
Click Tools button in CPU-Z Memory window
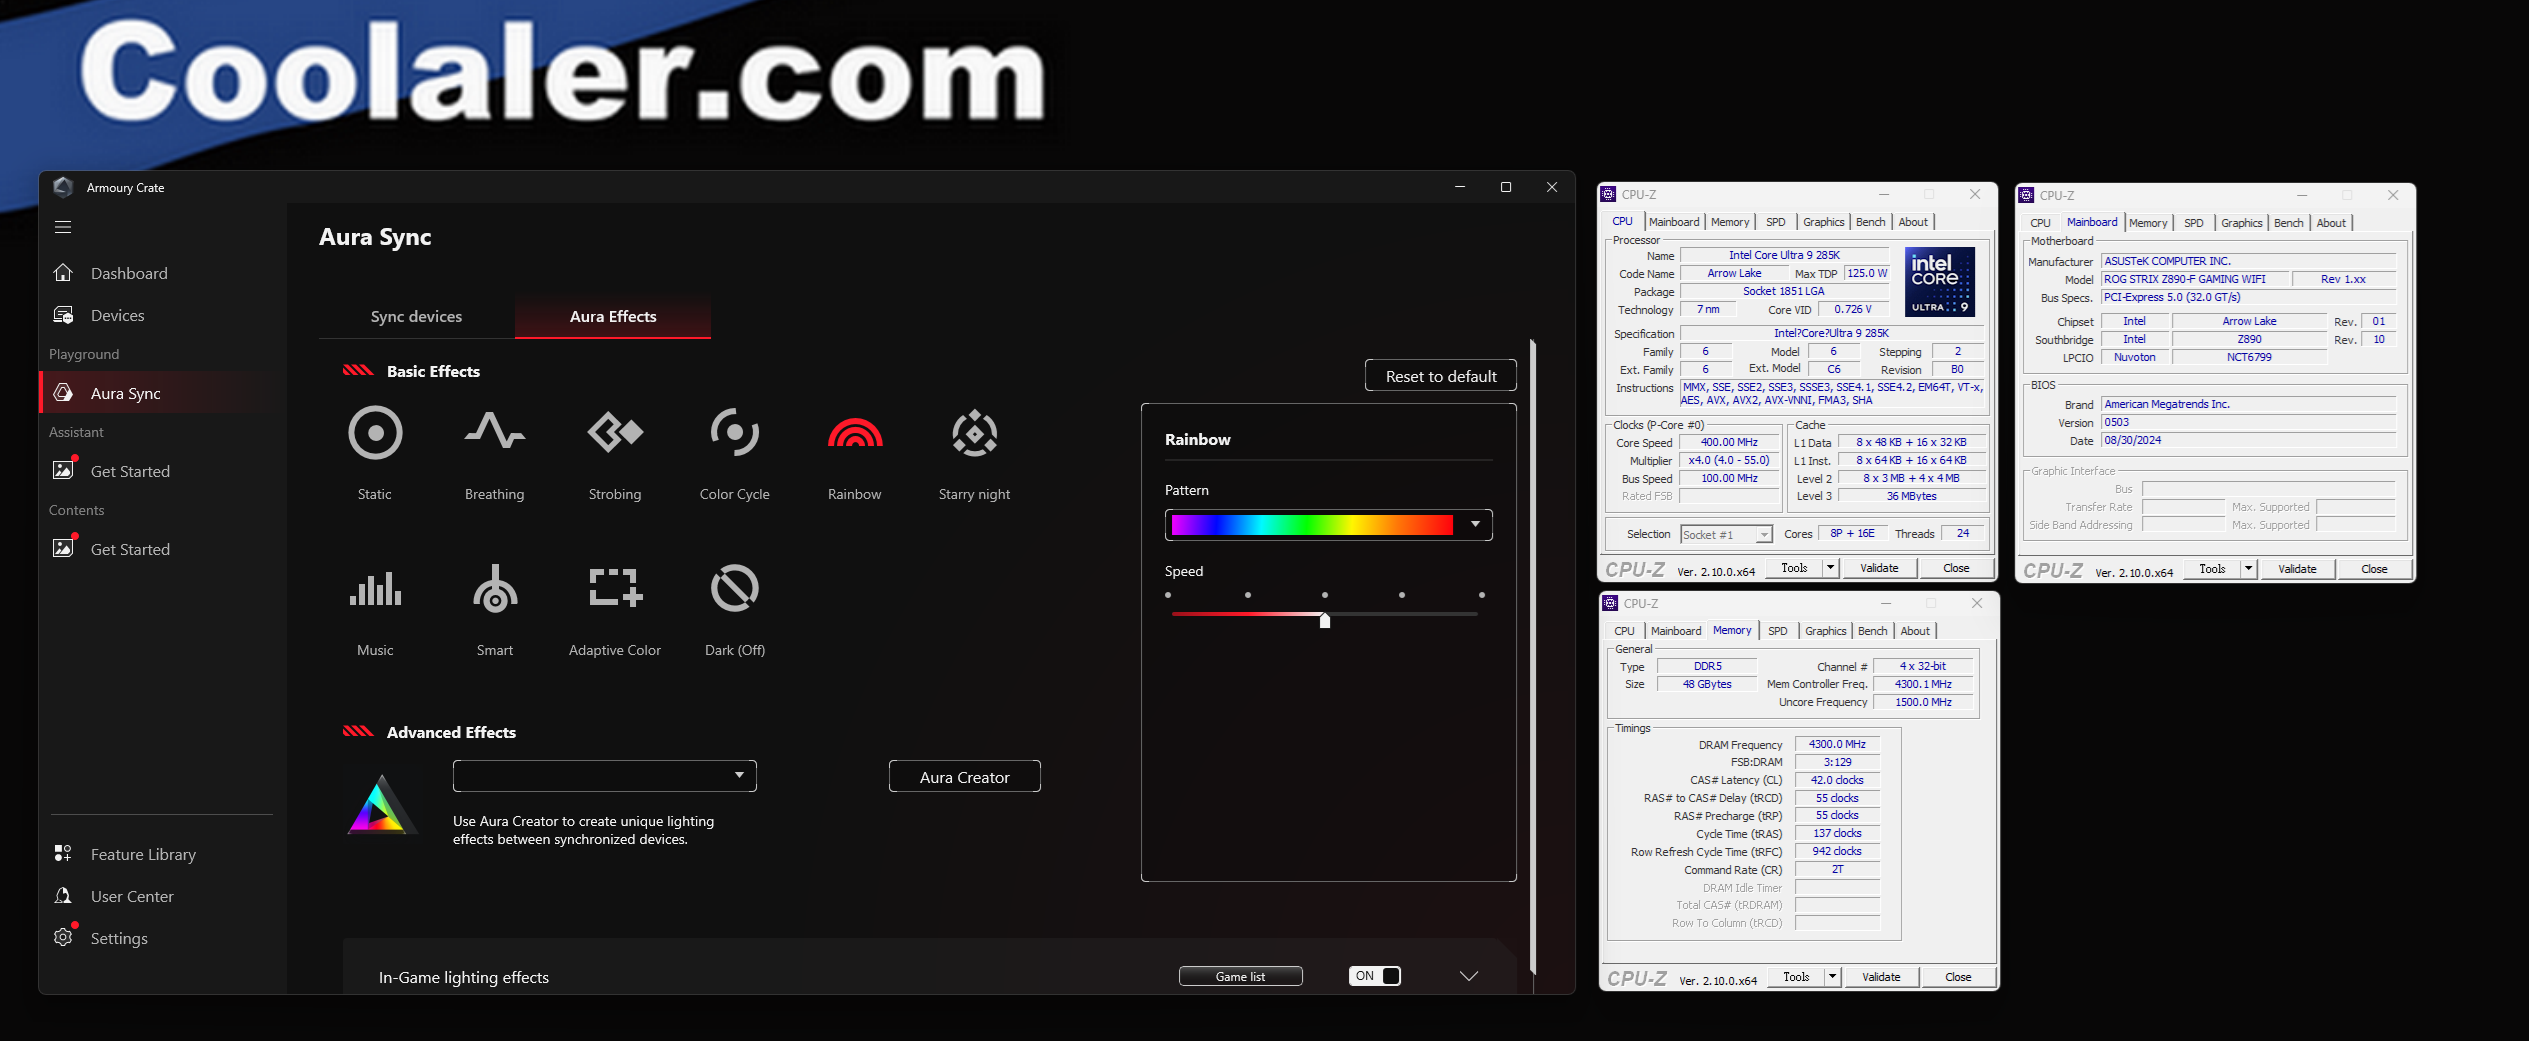tap(1796, 977)
